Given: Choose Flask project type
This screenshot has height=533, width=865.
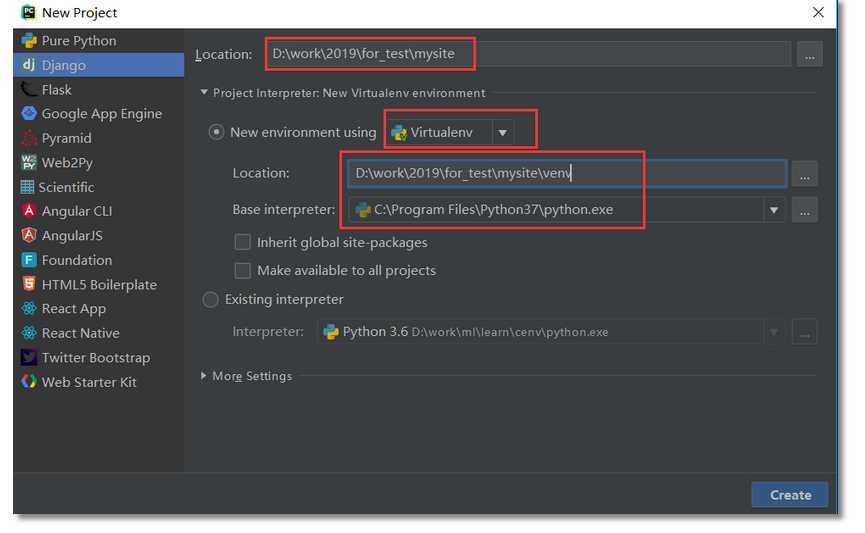Looking at the screenshot, I should (99, 89).
